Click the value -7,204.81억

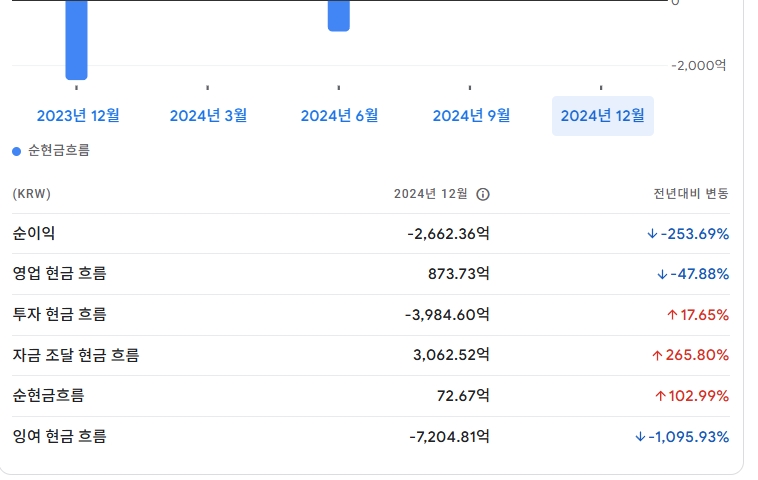(449, 437)
